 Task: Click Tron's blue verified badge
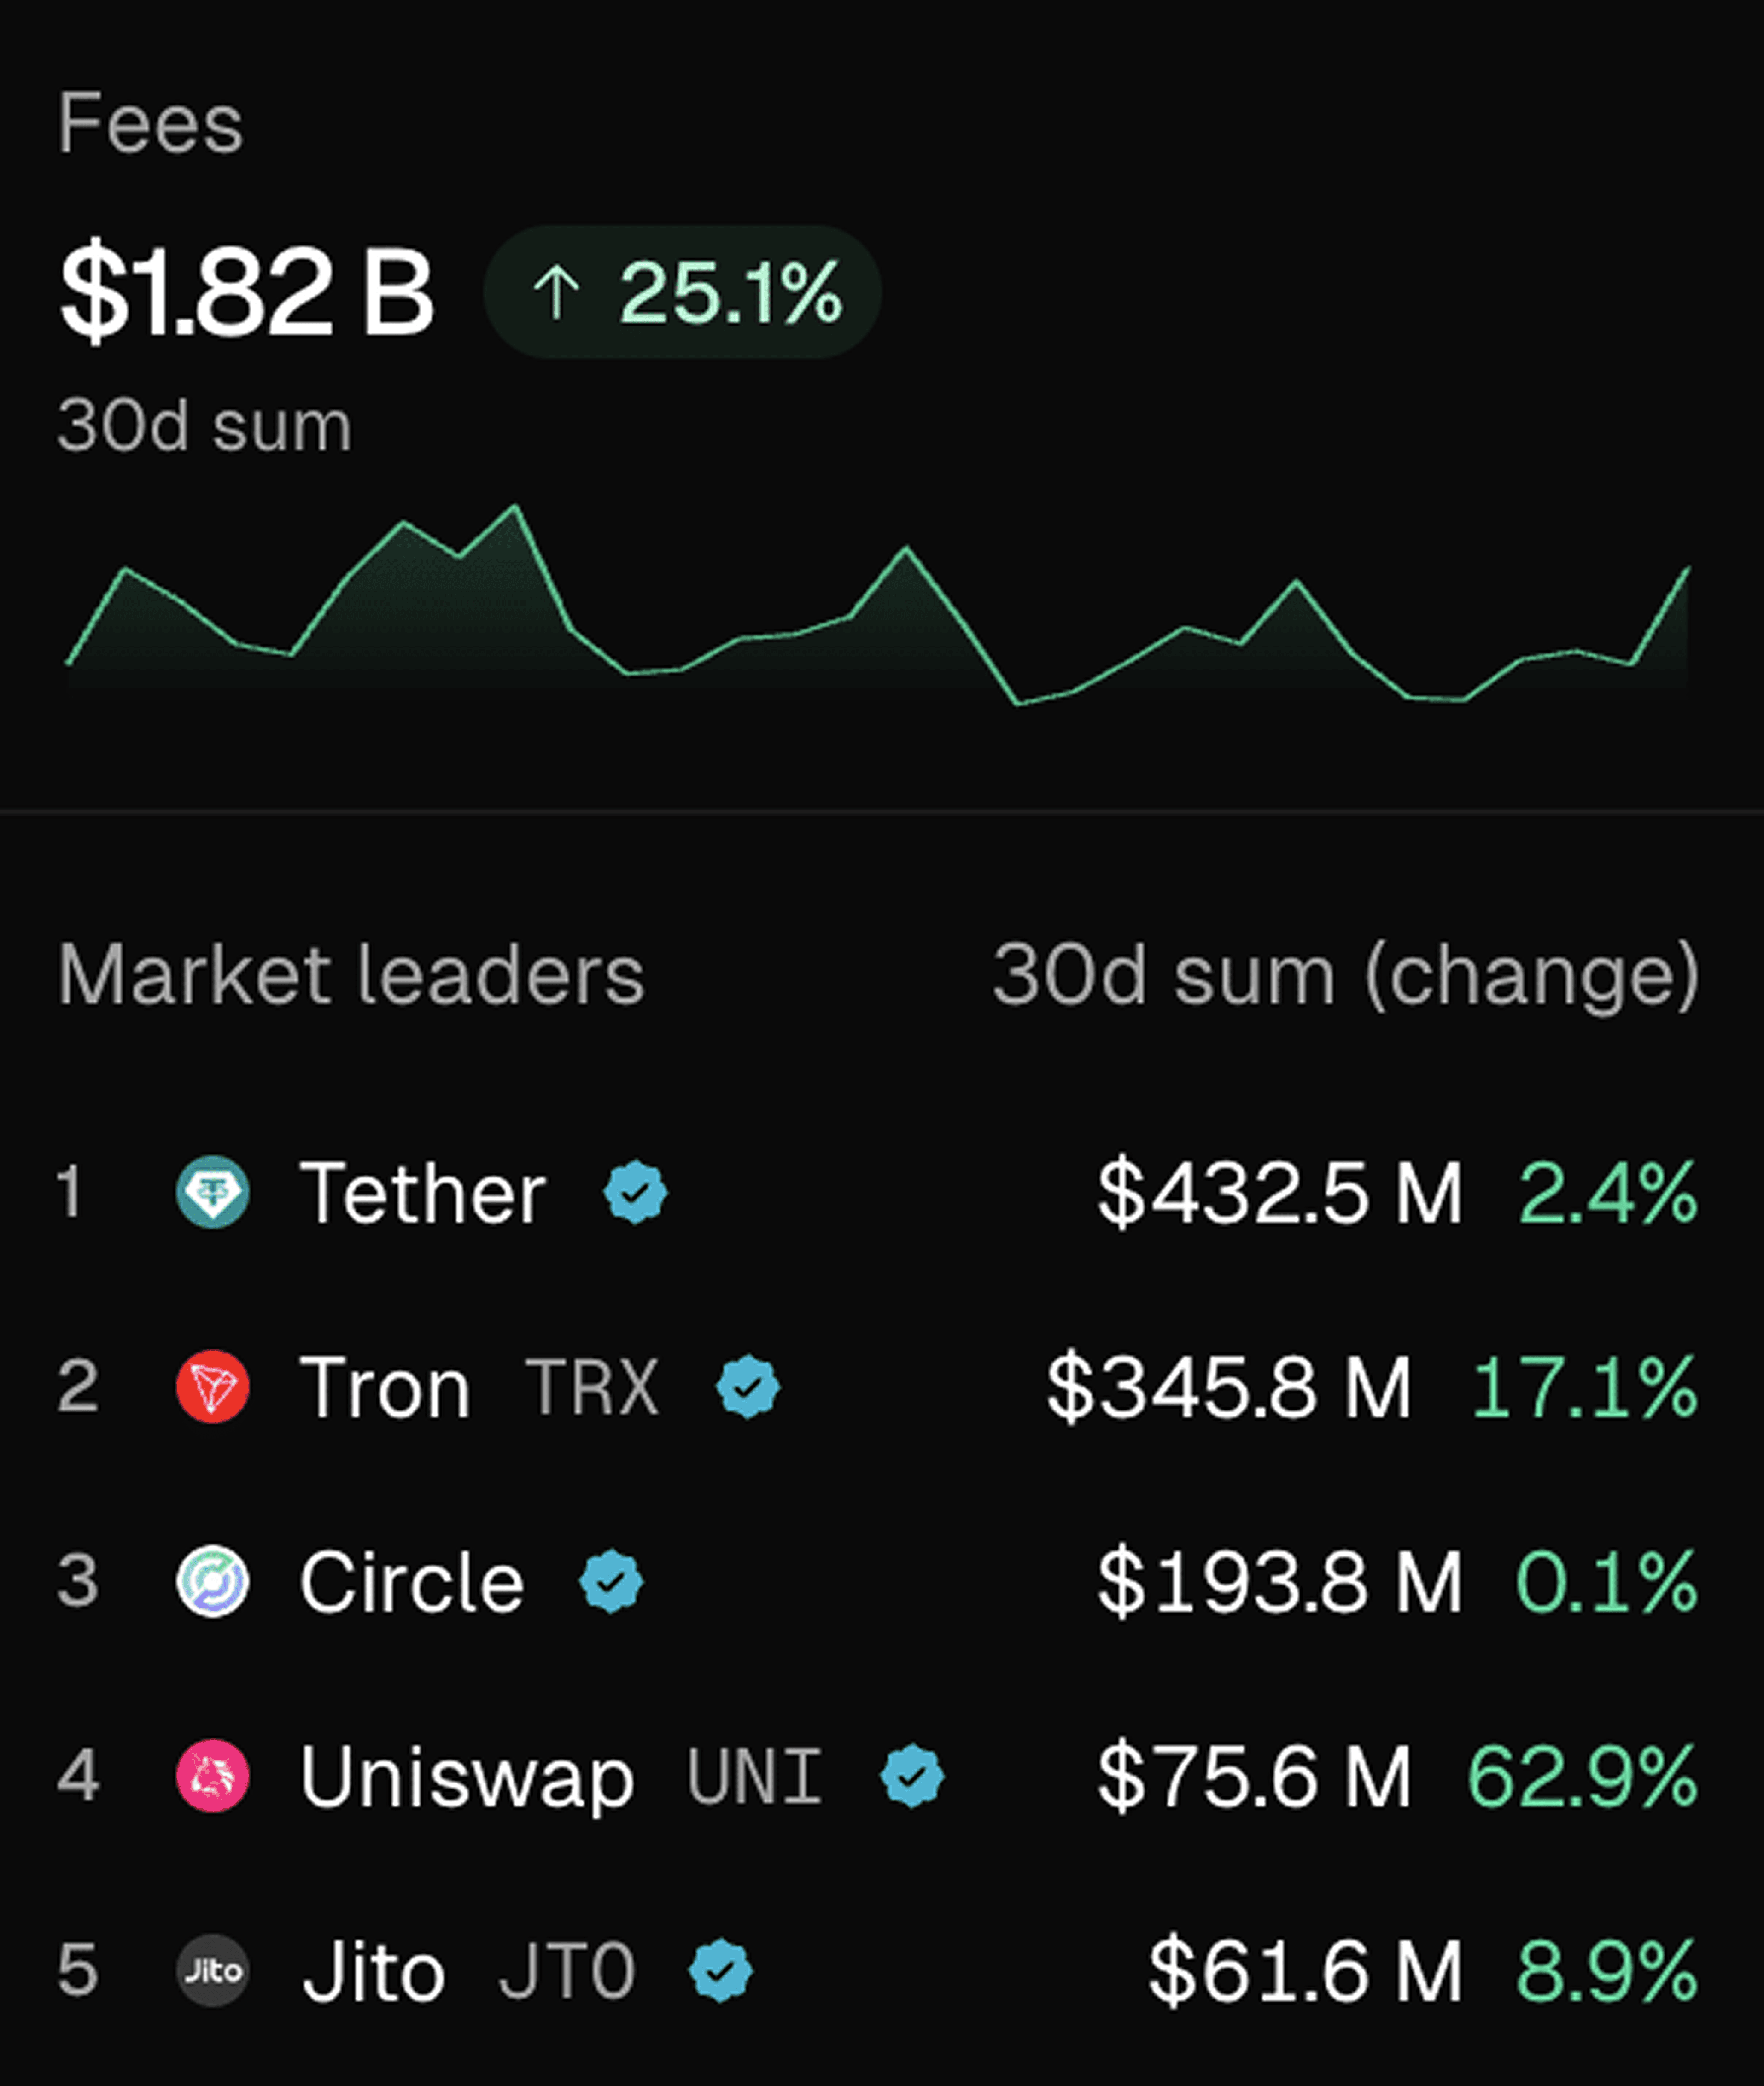pos(748,1387)
